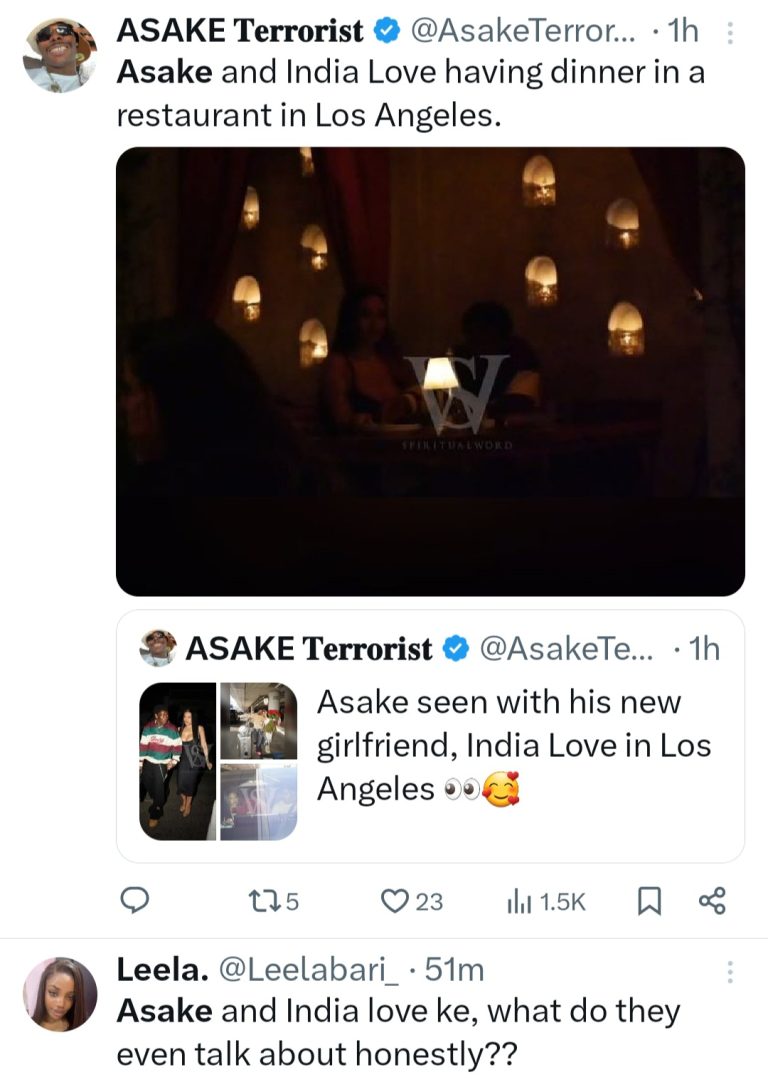
Task: Click small avatar in quoted tweet
Action: [158, 647]
